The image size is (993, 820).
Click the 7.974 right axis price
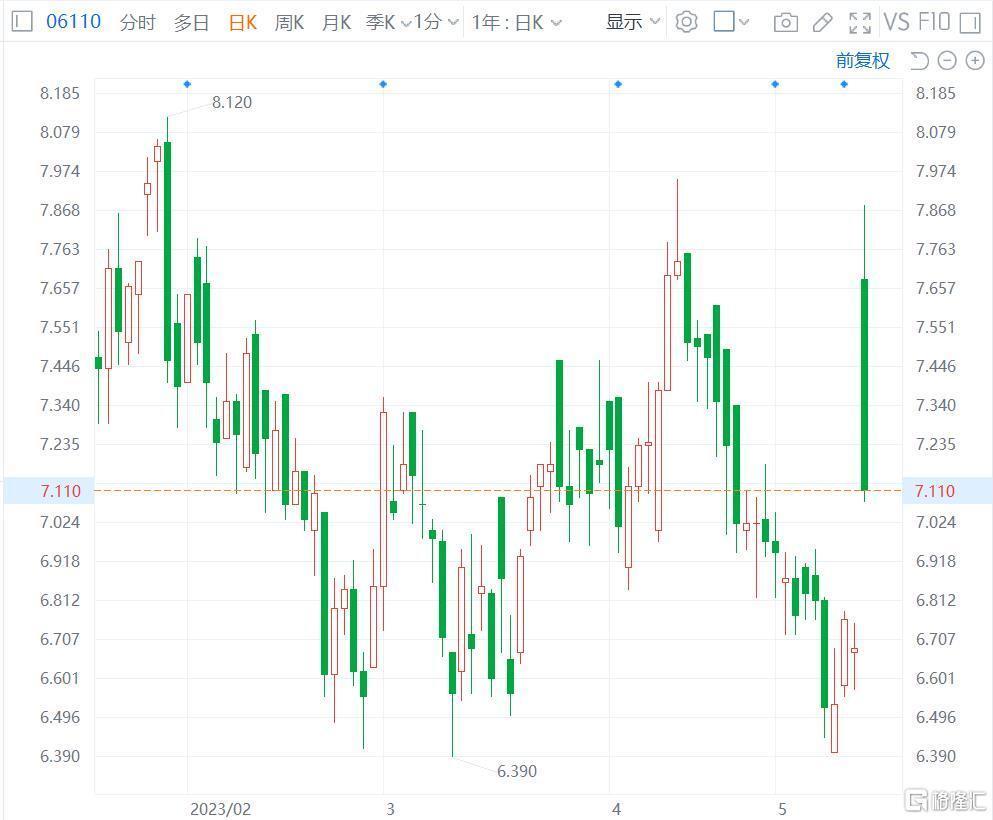(x=935, y=171)
